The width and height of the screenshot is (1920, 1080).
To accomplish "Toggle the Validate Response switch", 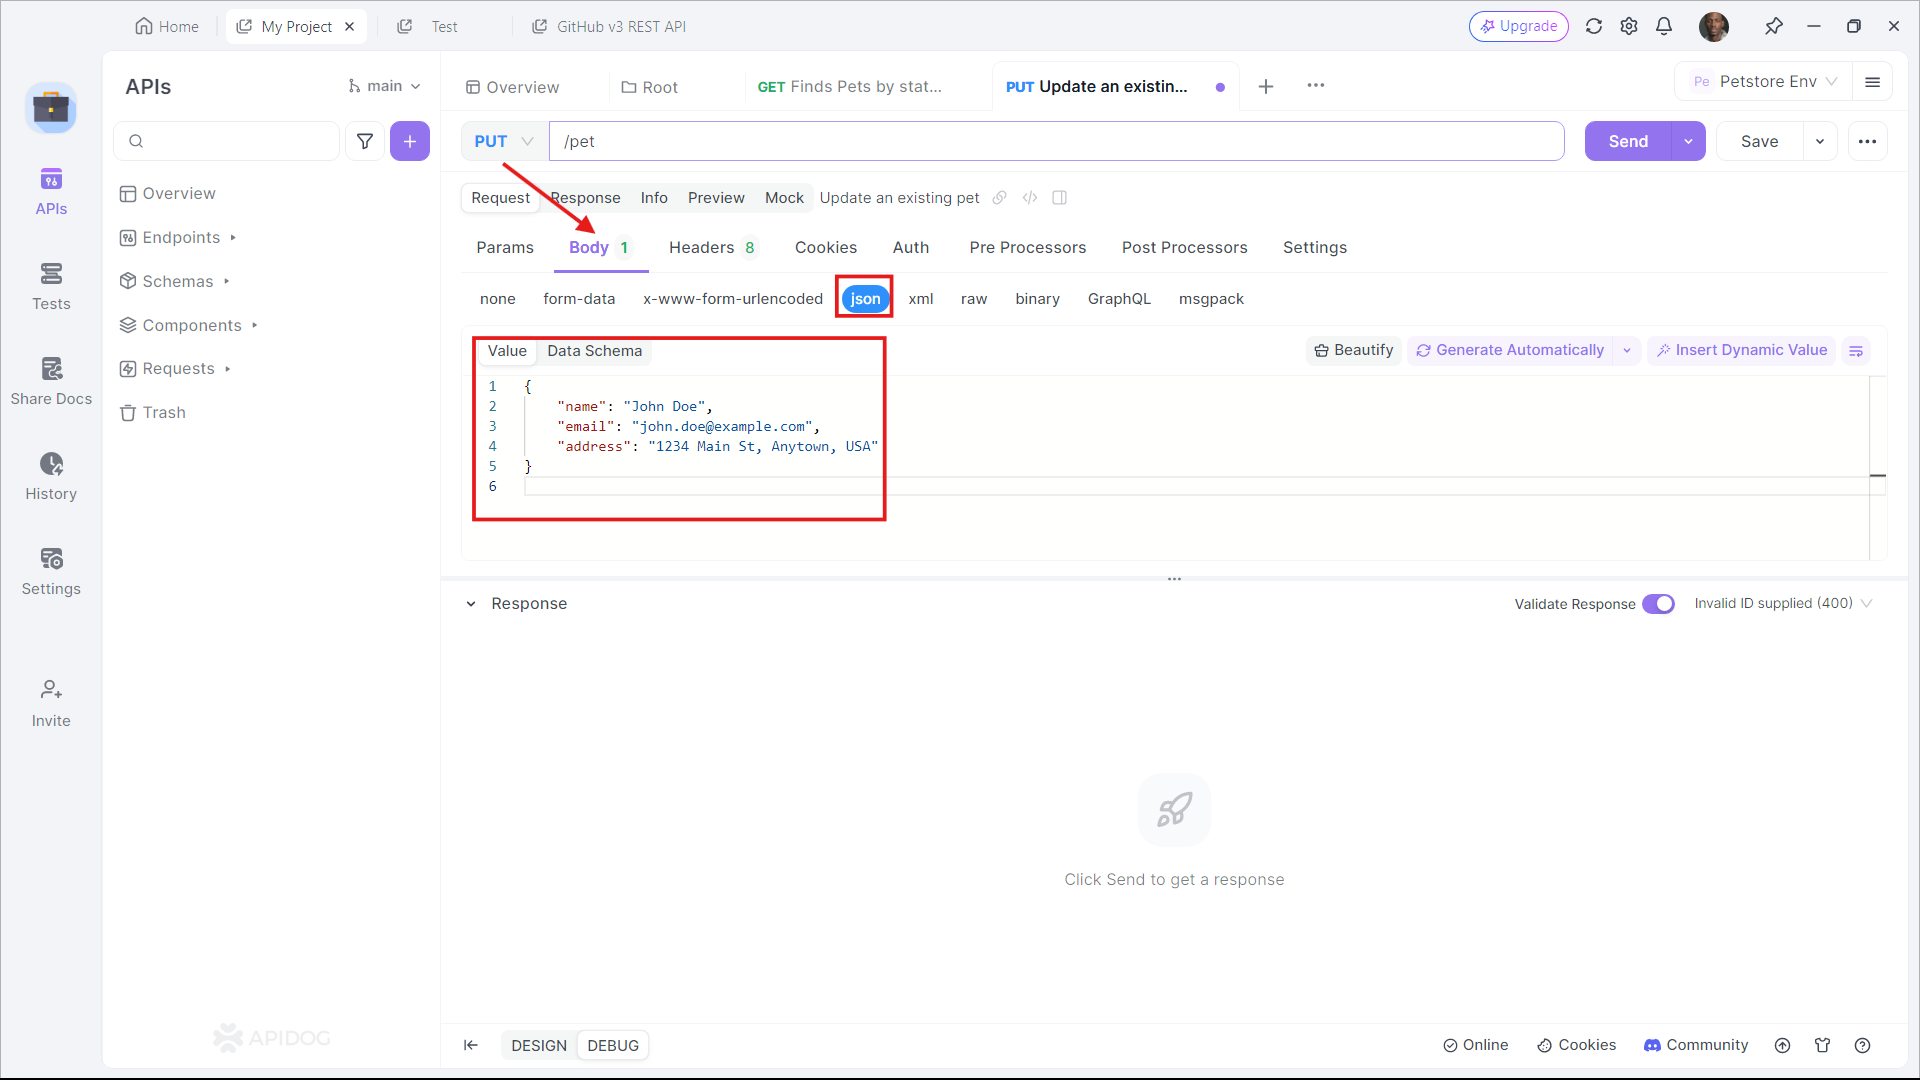I will coord(1658,603).
